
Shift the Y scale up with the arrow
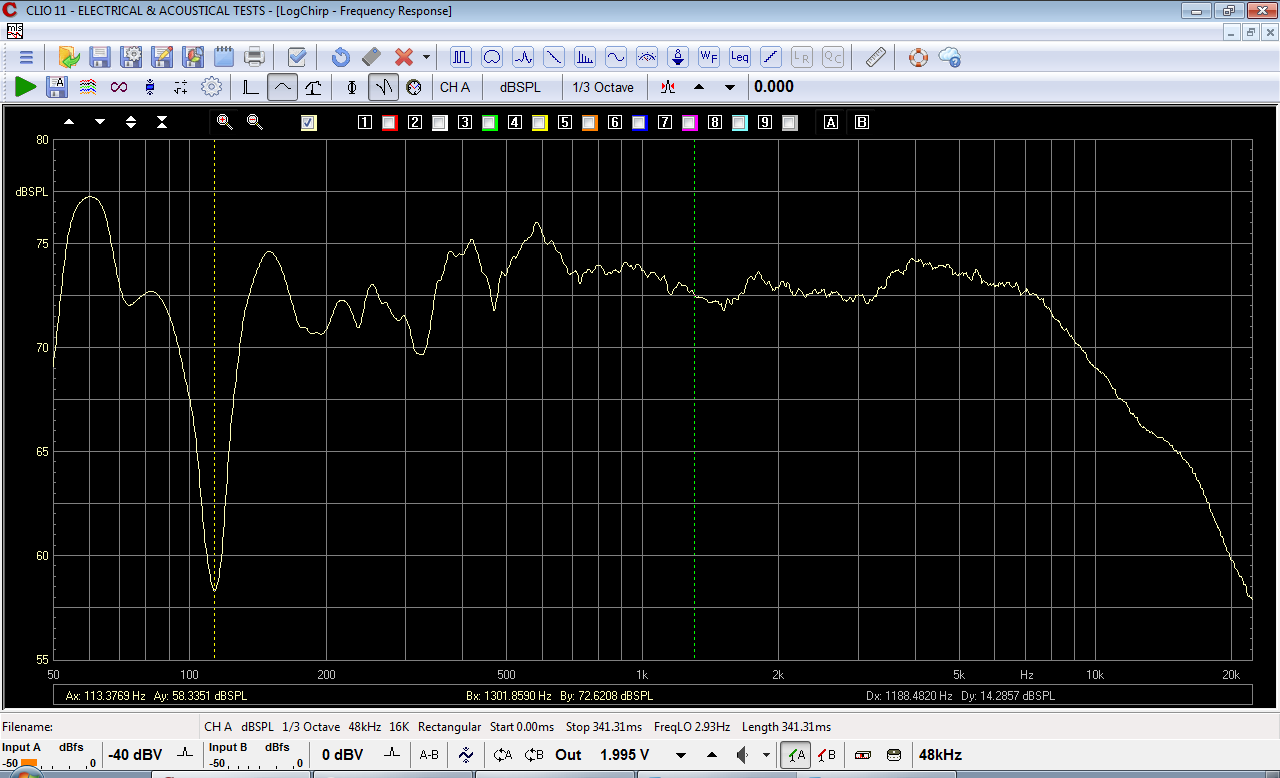pyautogui.click(x=69, y=122)
